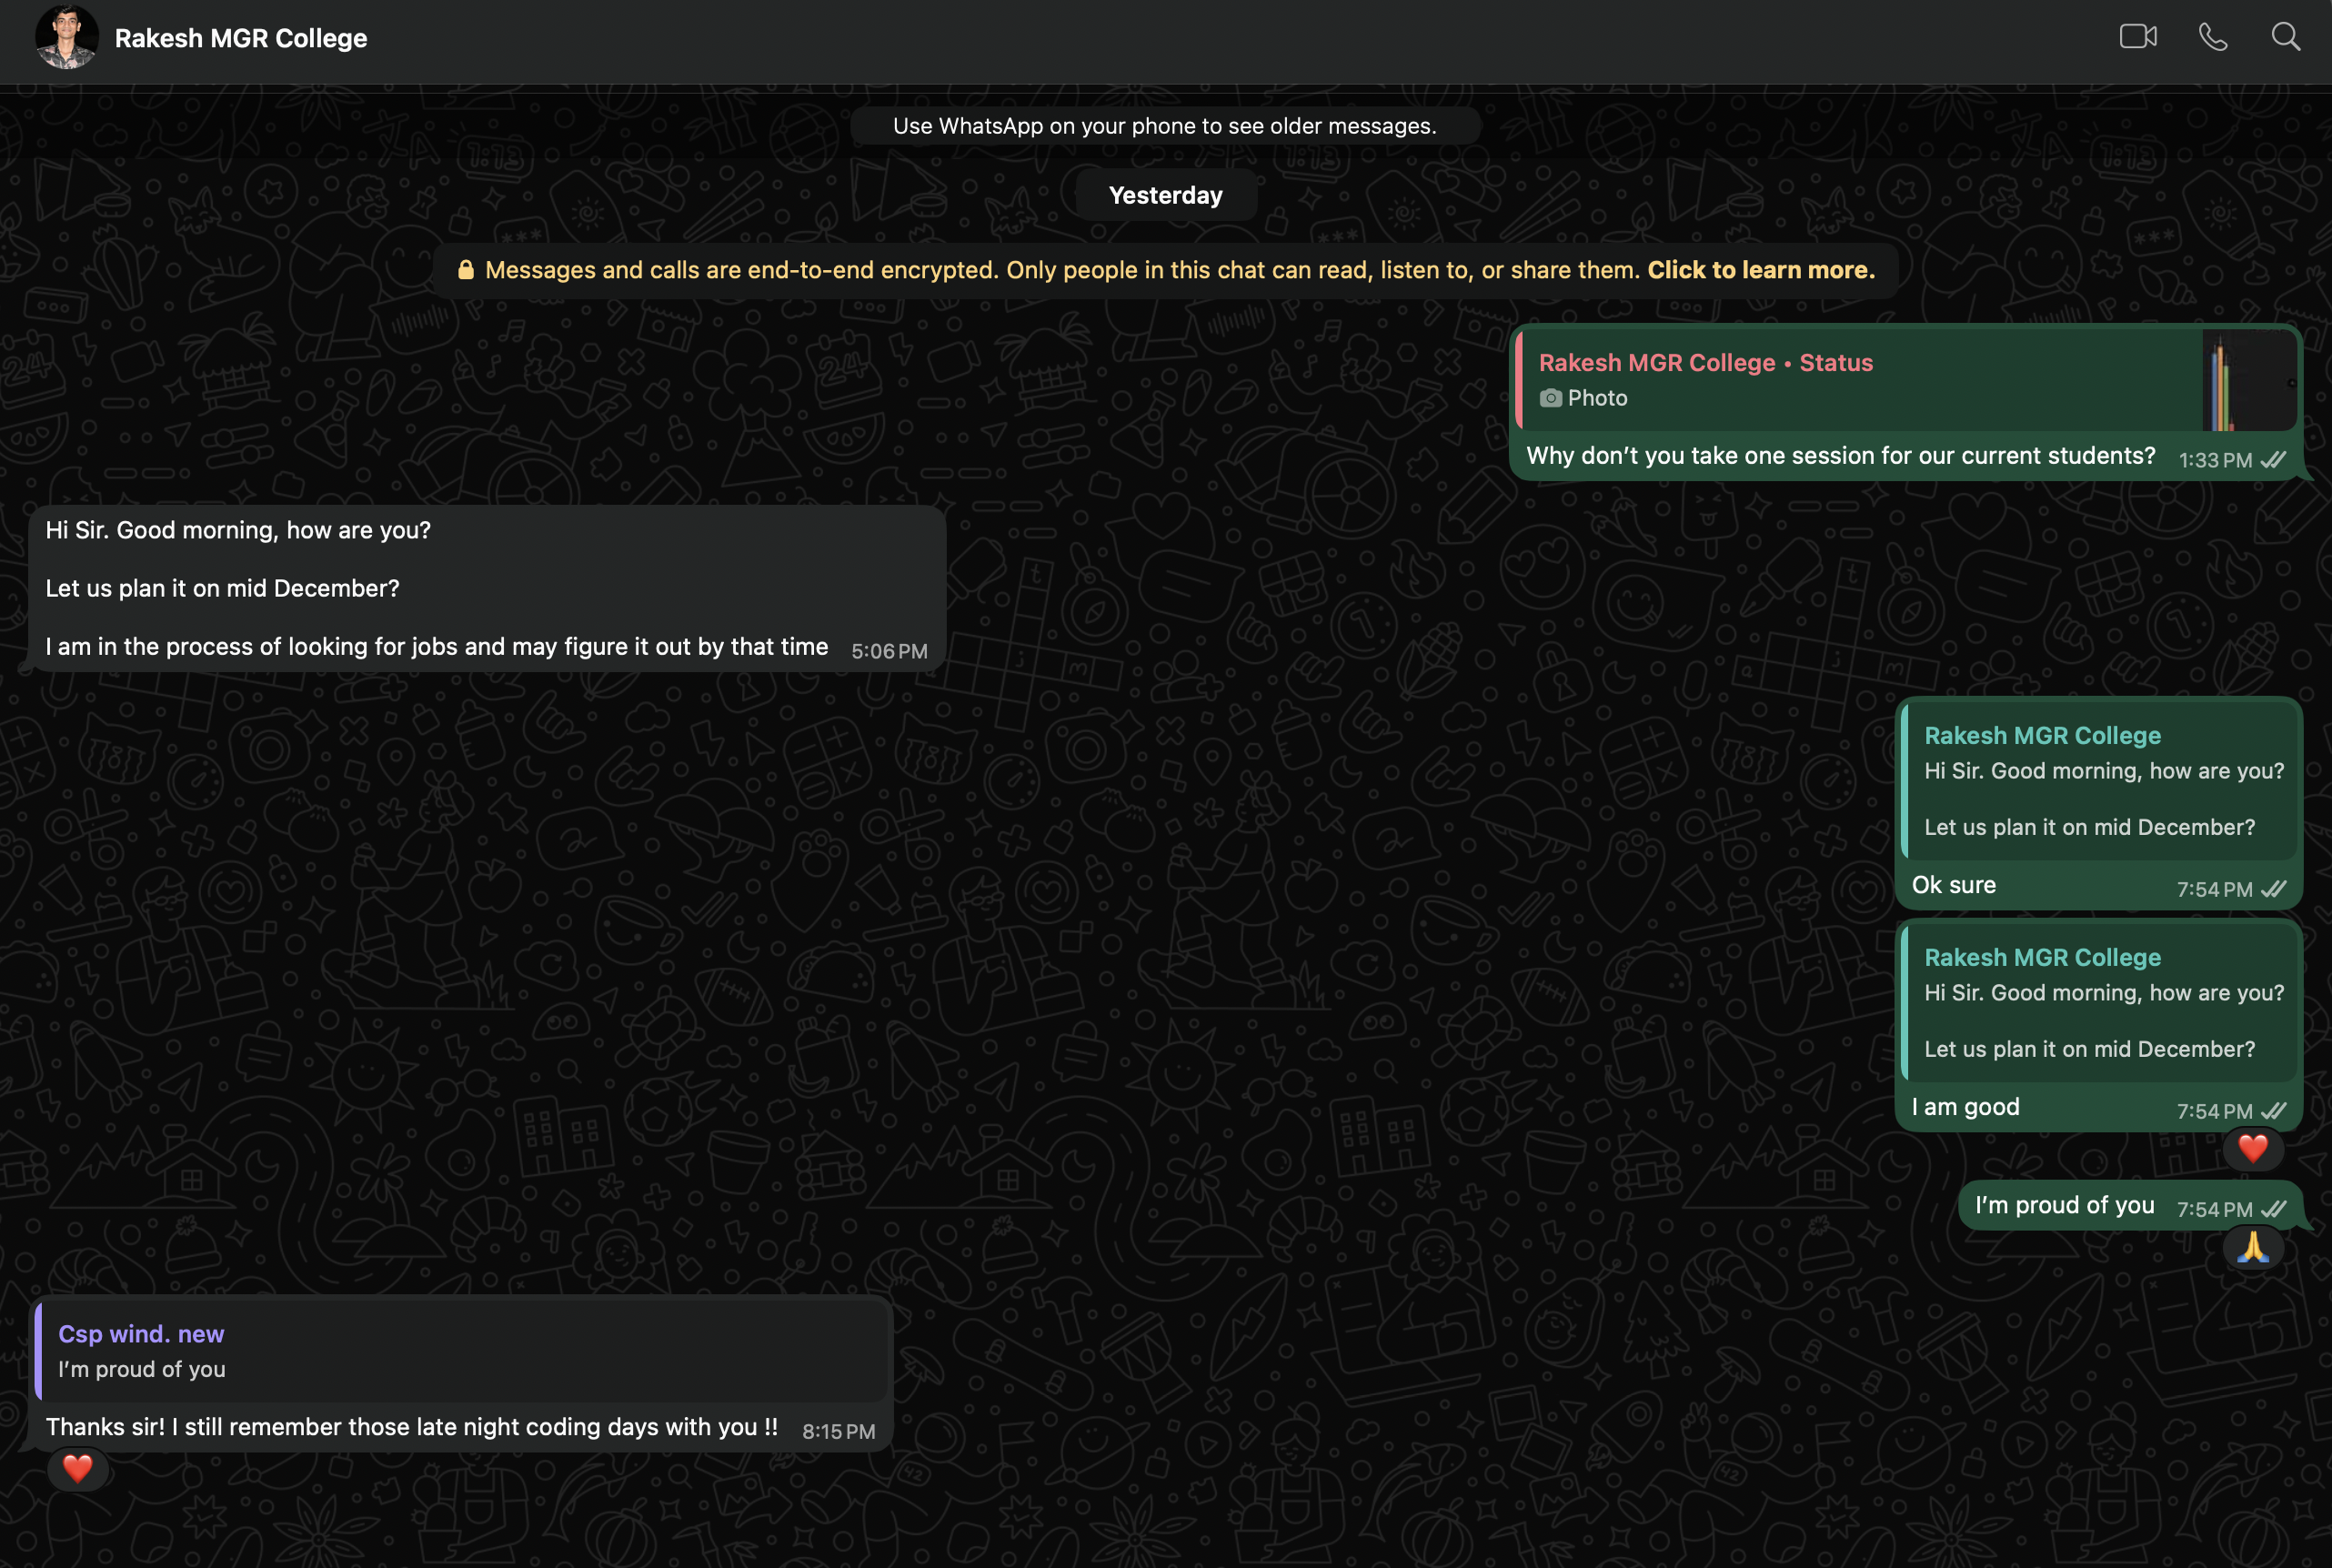This screenshot has width=2332, height=1568.
Task: Click read receipt ticks on 'I'm proud of you'
Action: pos(2274,1209)
